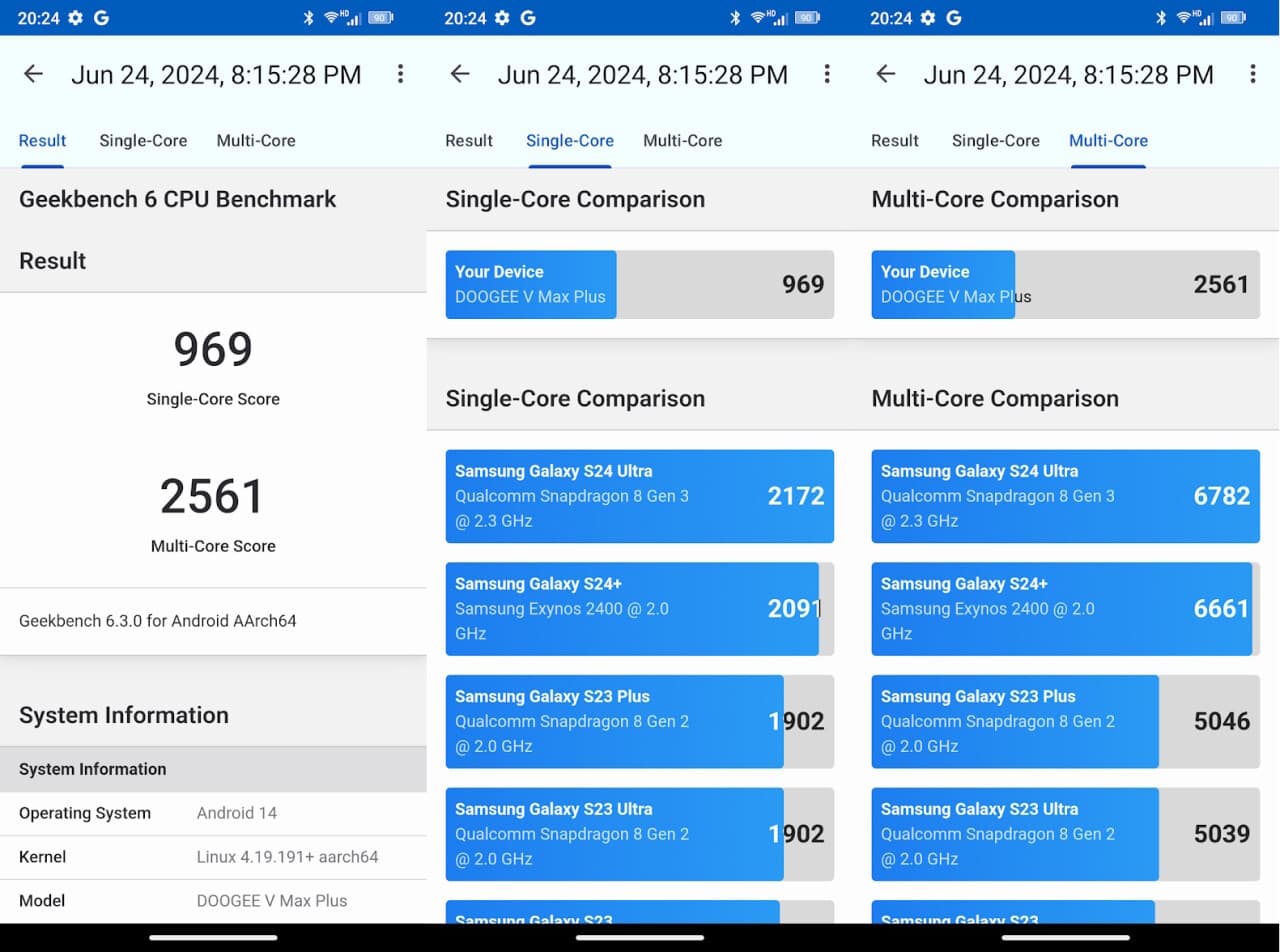The width and height of the screenshot is (1280, 952).
Task: Select the active Multi-Core tab on the Multi-Core comparison screen
Action: (1108, 141)
